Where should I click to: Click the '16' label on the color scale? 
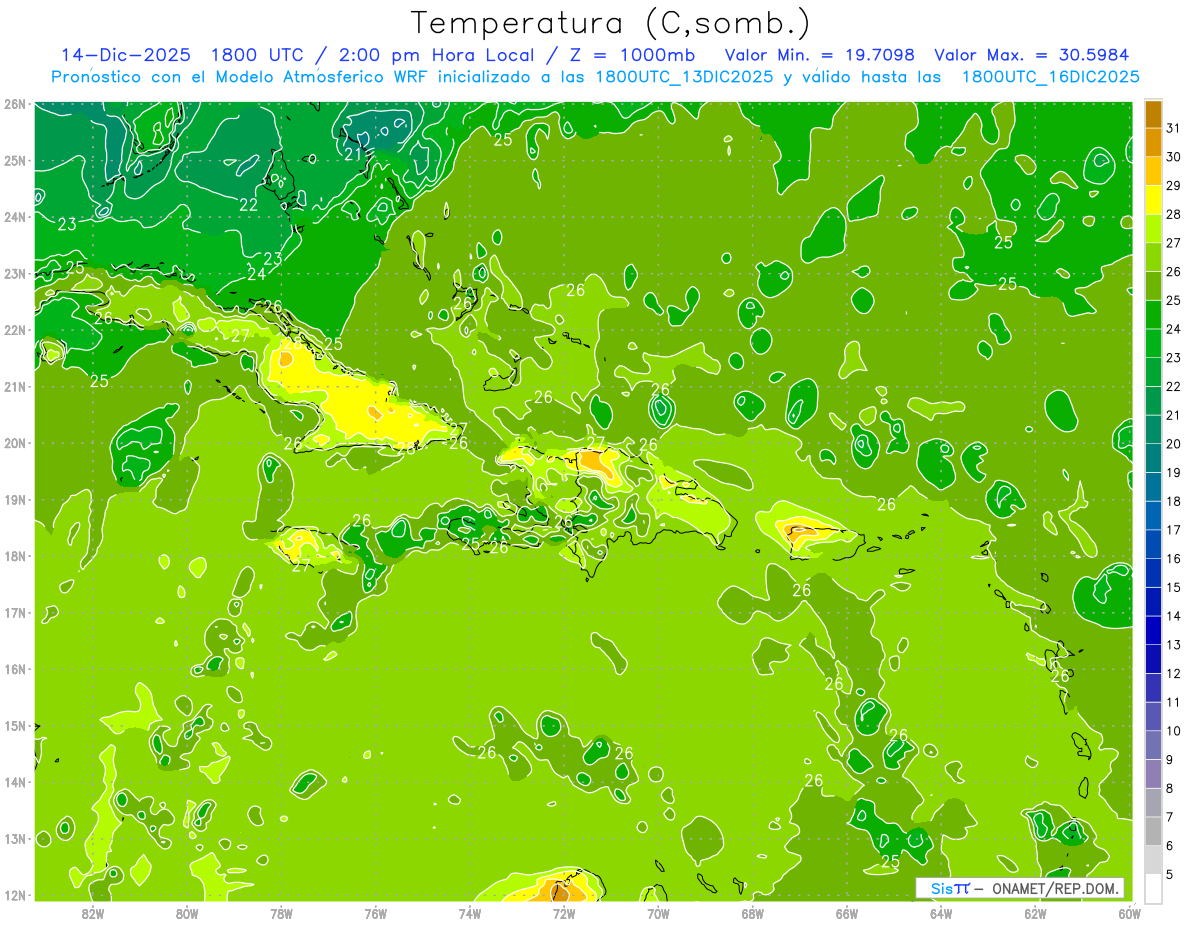pyautogui.click(x=1173, y=559)
